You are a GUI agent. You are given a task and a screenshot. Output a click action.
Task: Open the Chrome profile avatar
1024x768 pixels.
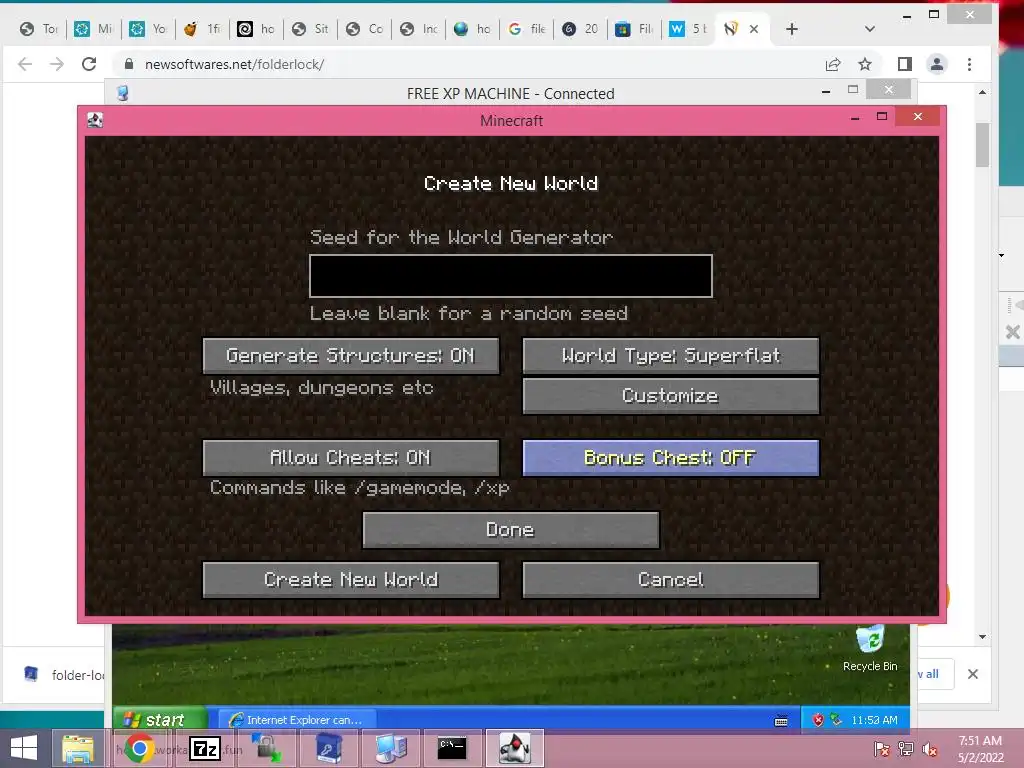click(937, 64)
